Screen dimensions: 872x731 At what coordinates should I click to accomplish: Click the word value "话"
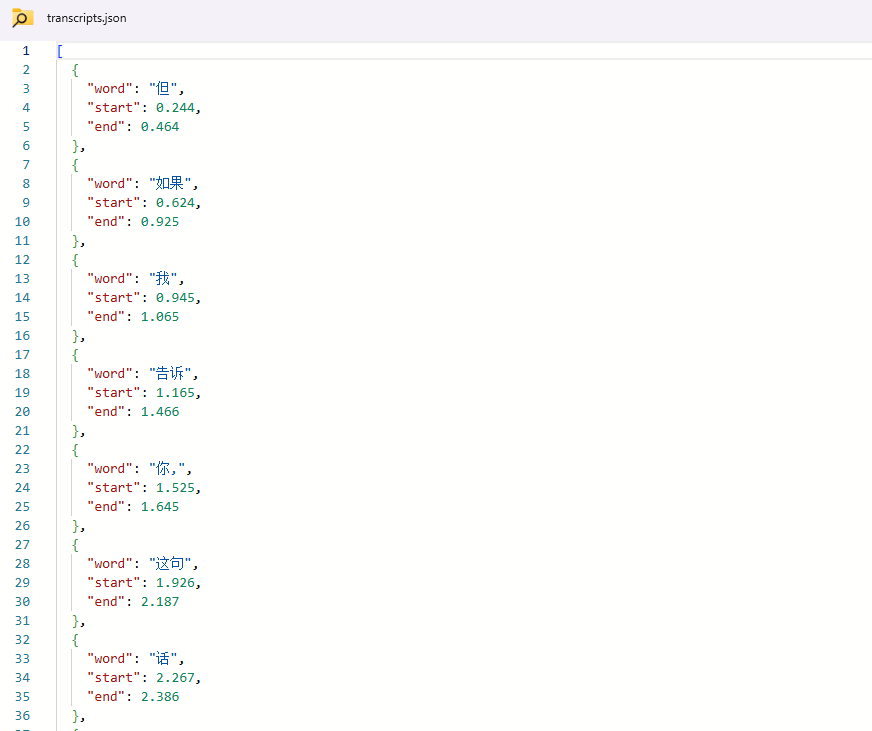coord(163,658)
